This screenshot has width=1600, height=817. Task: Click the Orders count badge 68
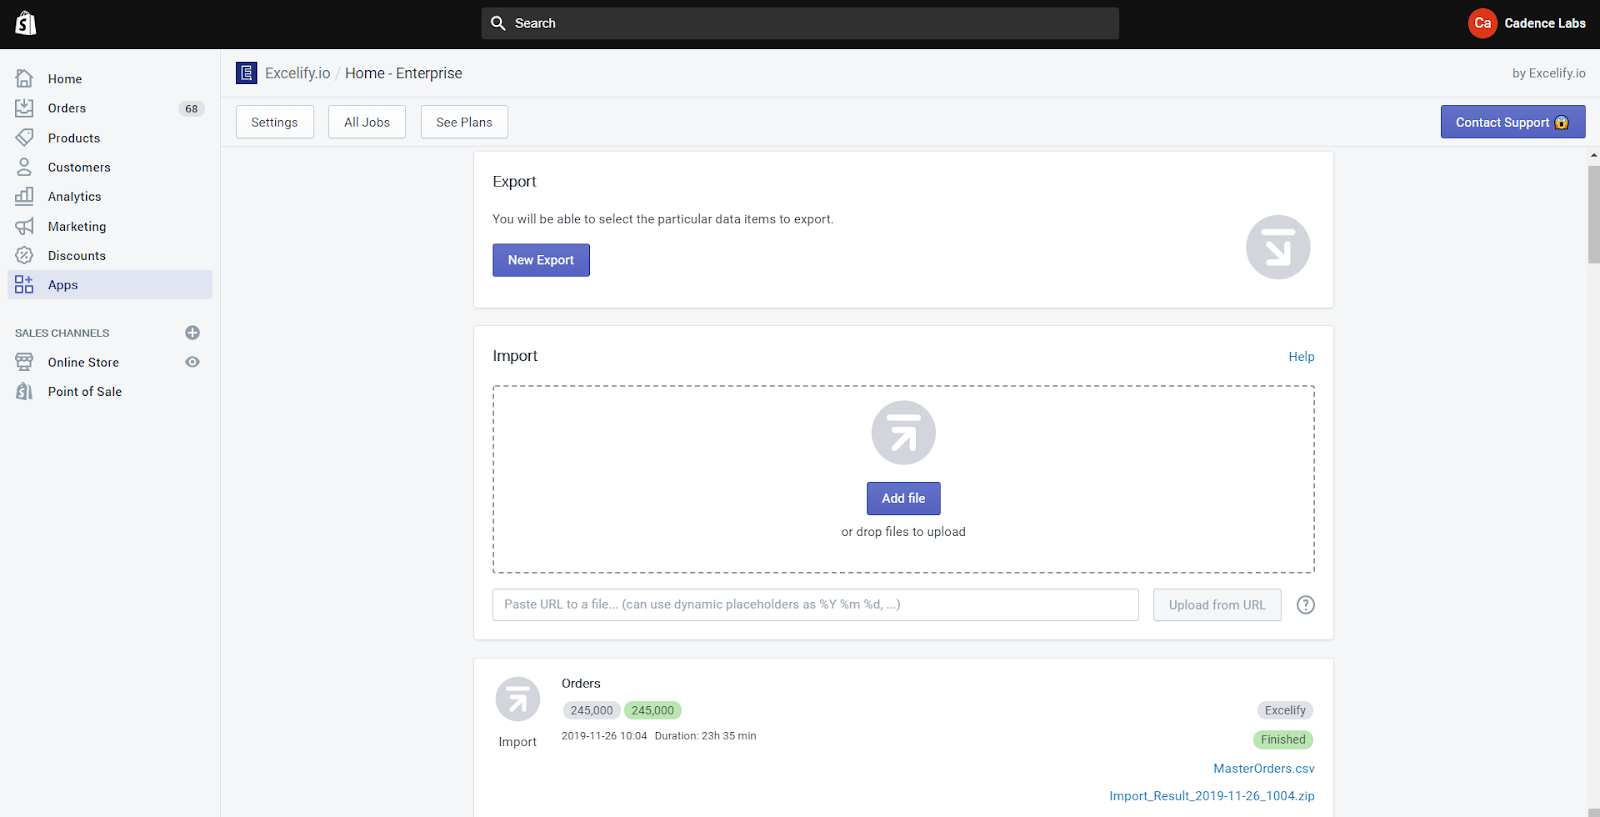click(x=192, y=109)
